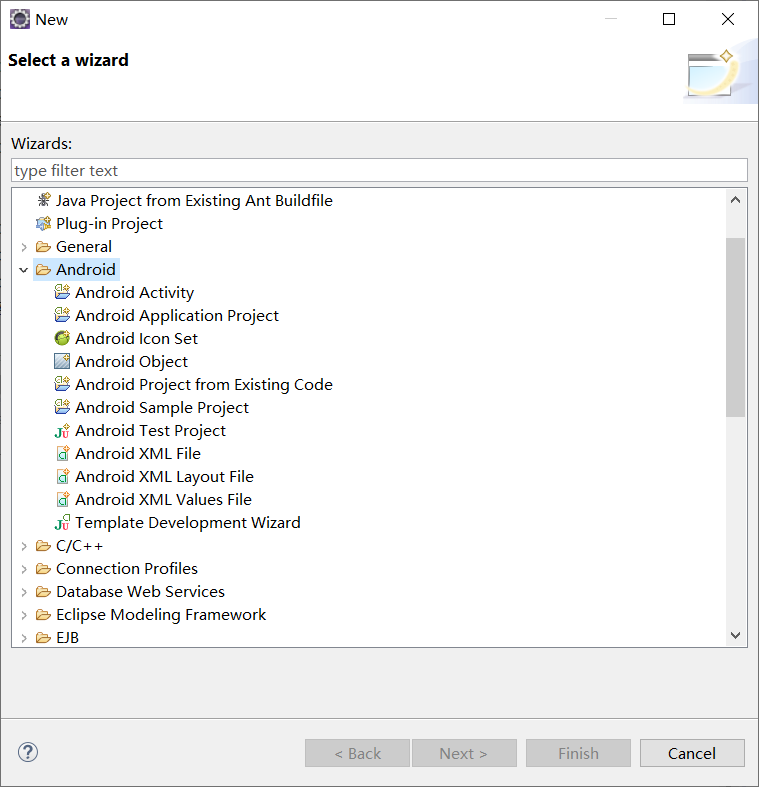
Task: Click the Android XML File icon
Action: [63, 453]
